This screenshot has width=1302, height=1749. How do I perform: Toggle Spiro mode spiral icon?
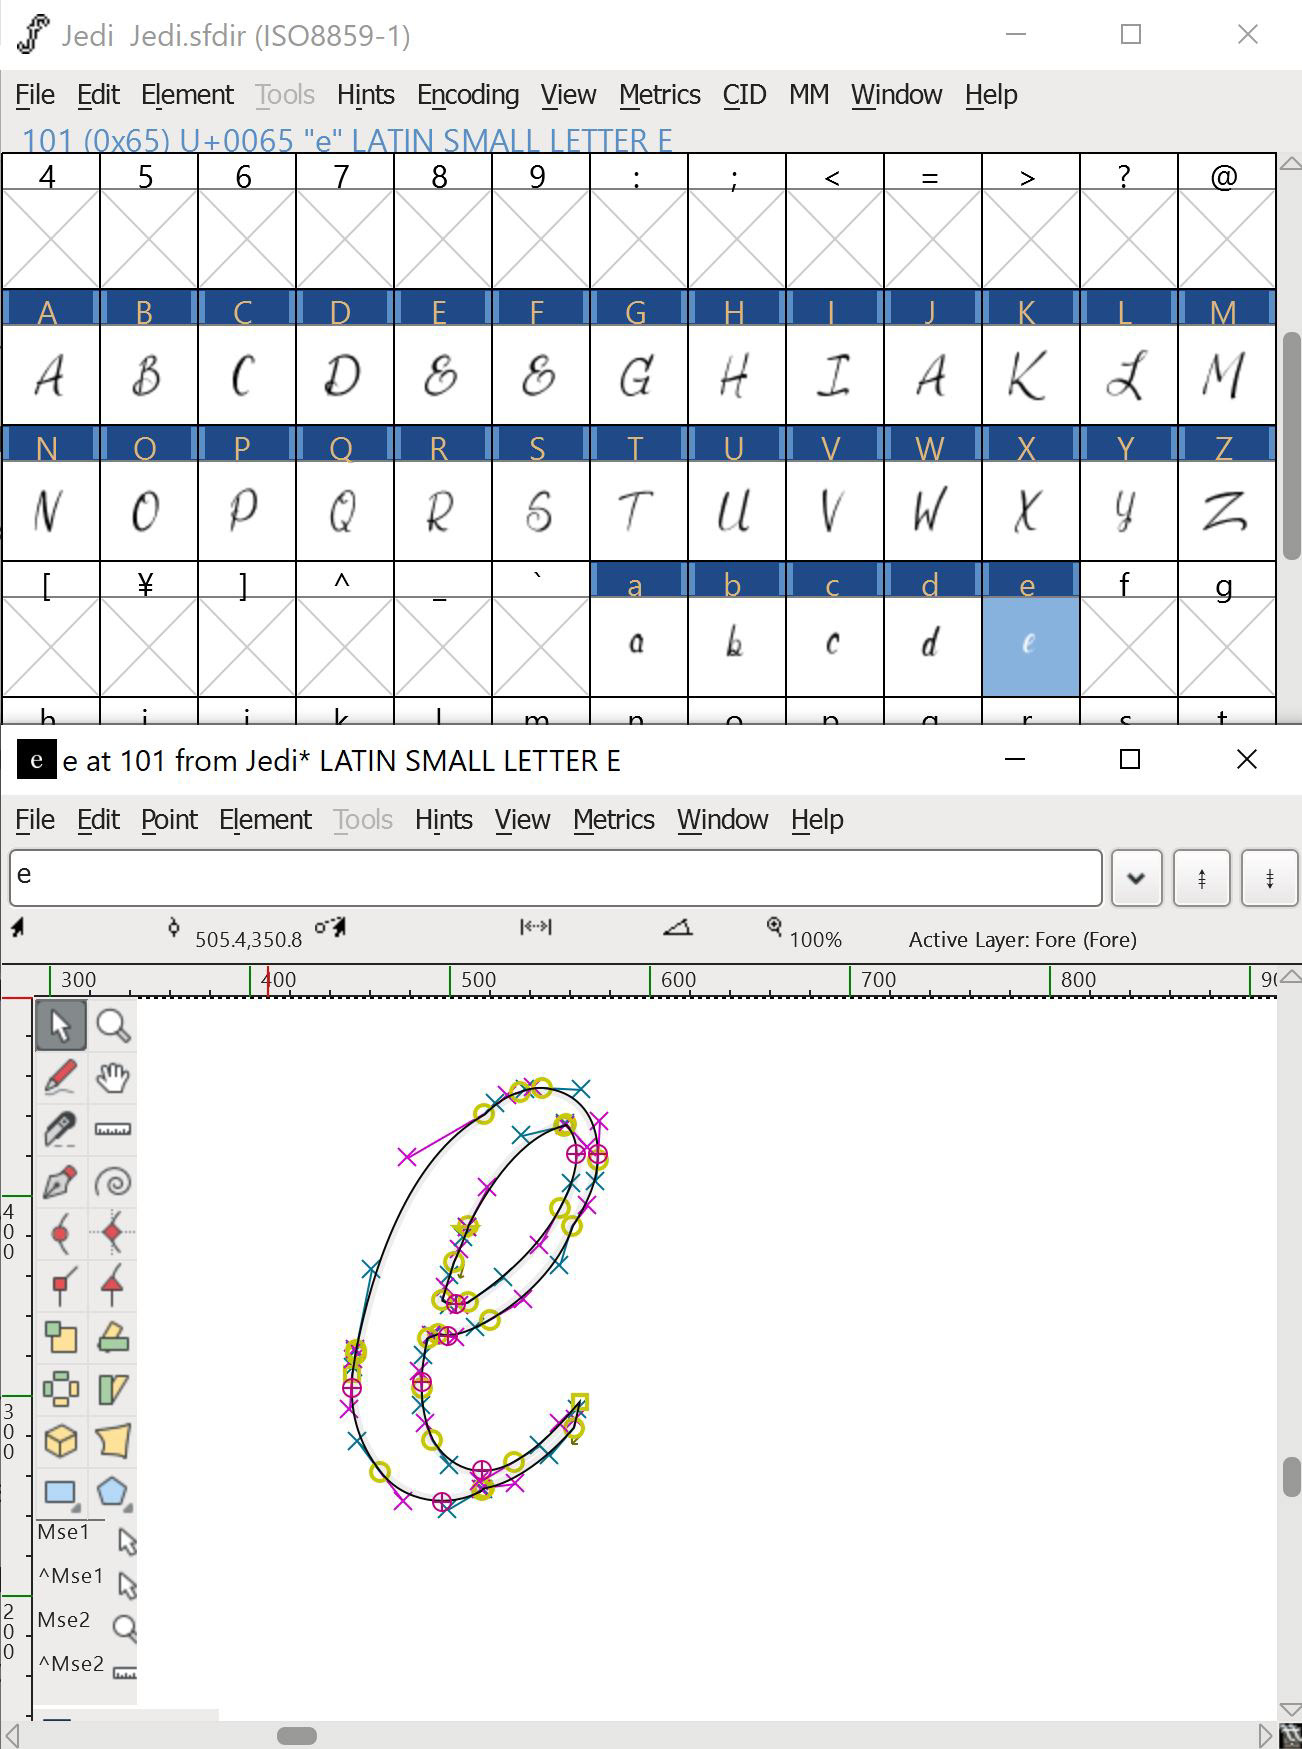tap(113, 1182)
